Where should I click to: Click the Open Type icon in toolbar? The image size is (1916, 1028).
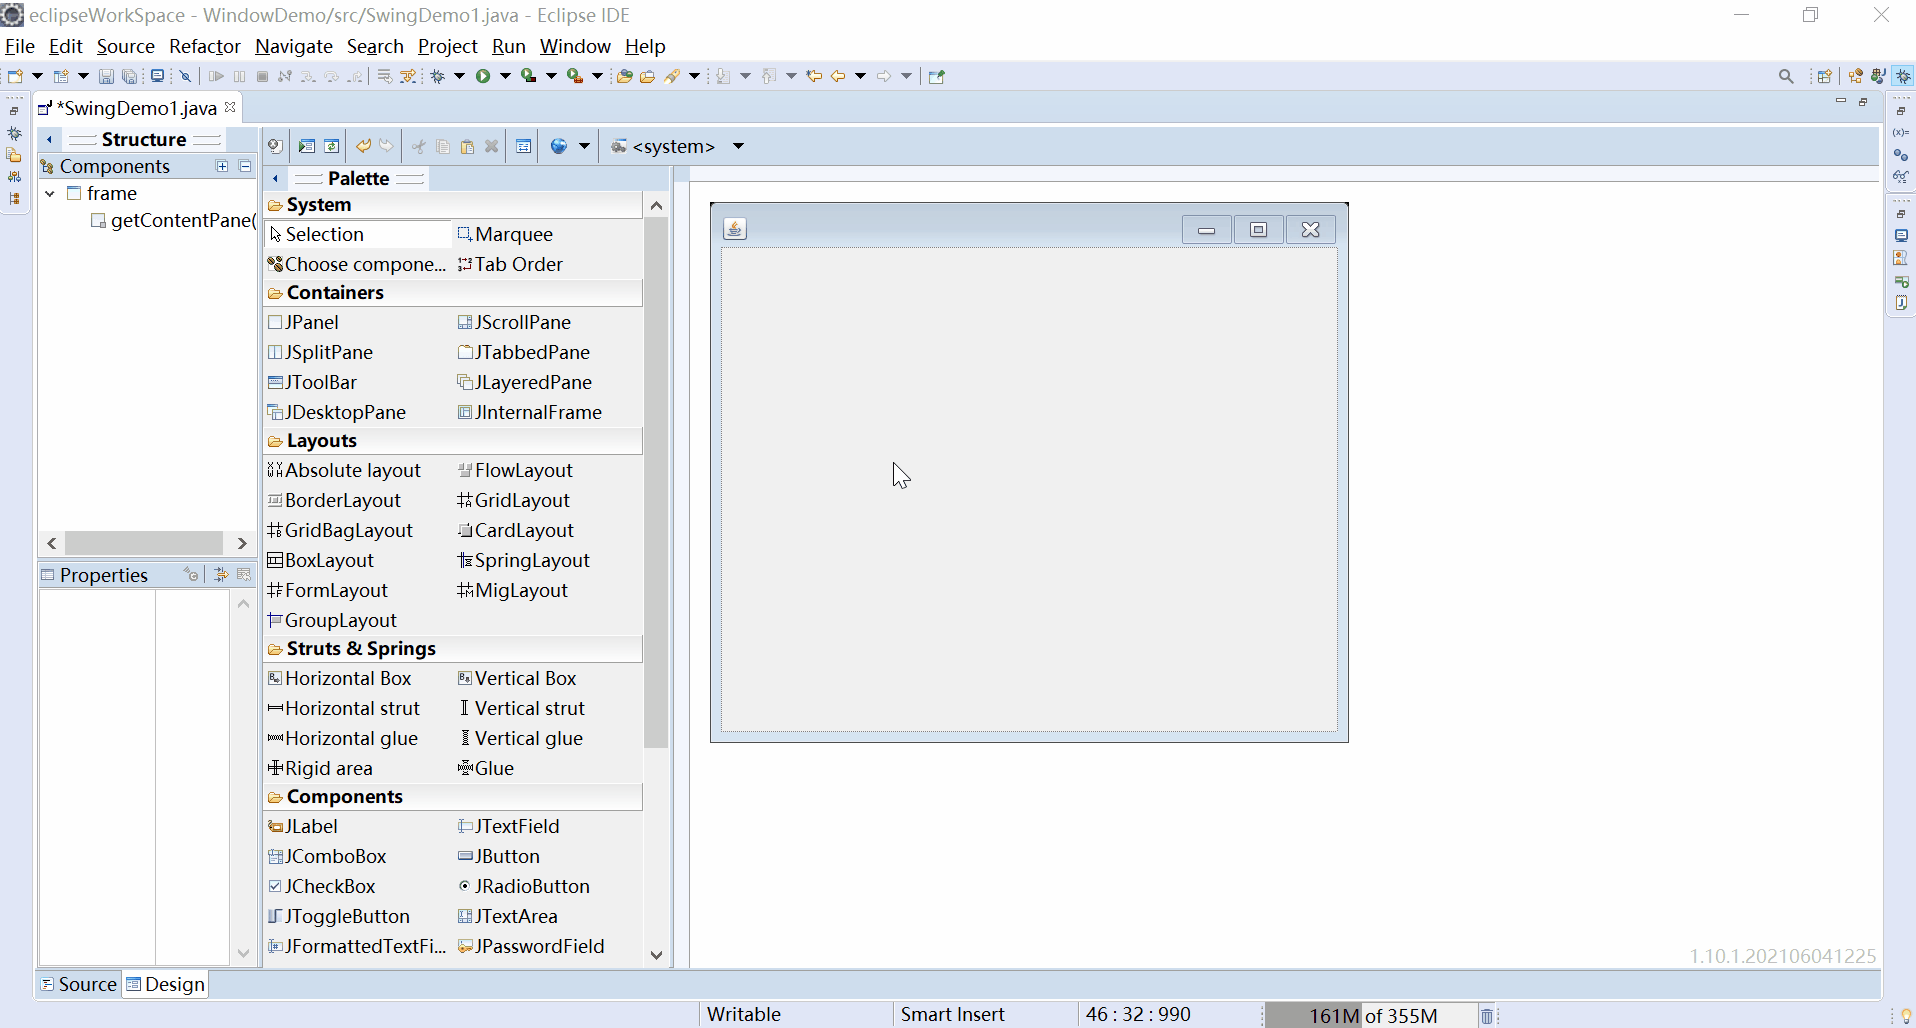coord(624,76)
